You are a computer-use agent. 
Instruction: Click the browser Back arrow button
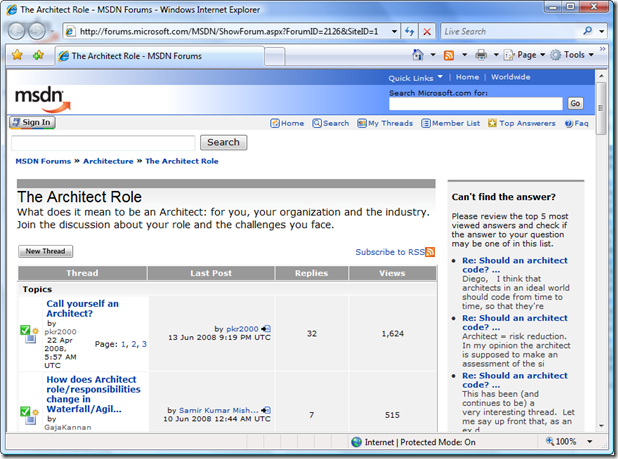[x=17, y=32]
